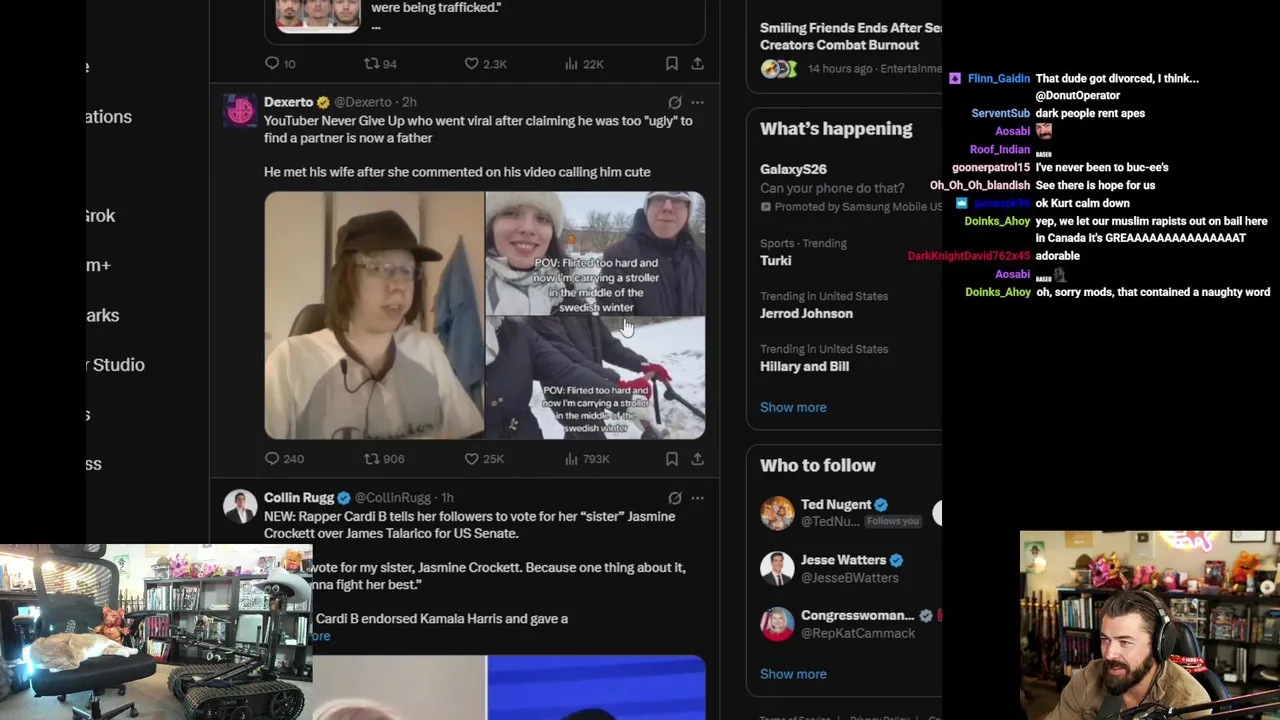Open Jesse Watters' avatar in Who to follow

pos(777,568)
